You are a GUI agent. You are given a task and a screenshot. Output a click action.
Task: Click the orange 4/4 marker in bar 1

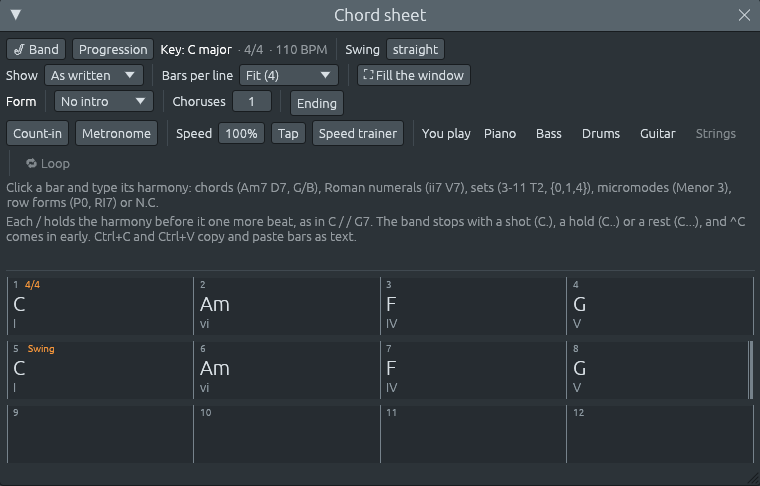pos(32,285)
